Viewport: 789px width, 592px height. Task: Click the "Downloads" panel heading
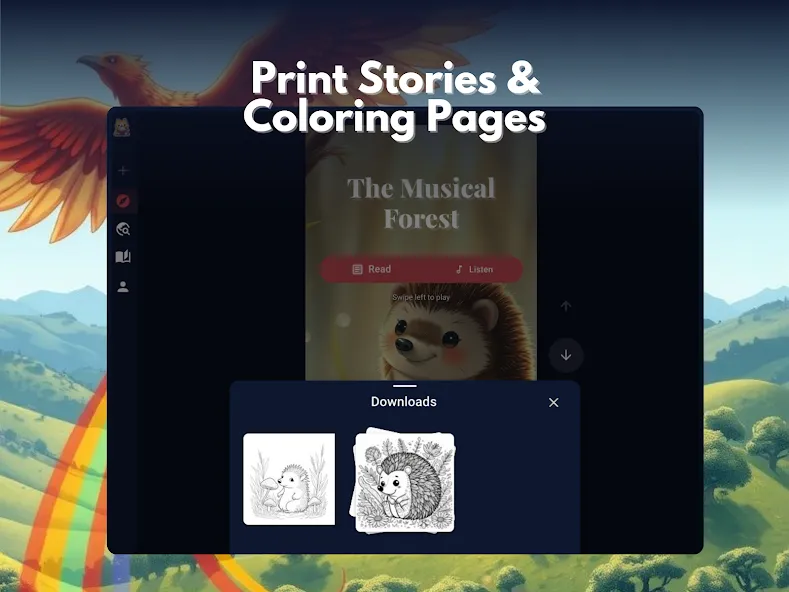pos(404,402)
